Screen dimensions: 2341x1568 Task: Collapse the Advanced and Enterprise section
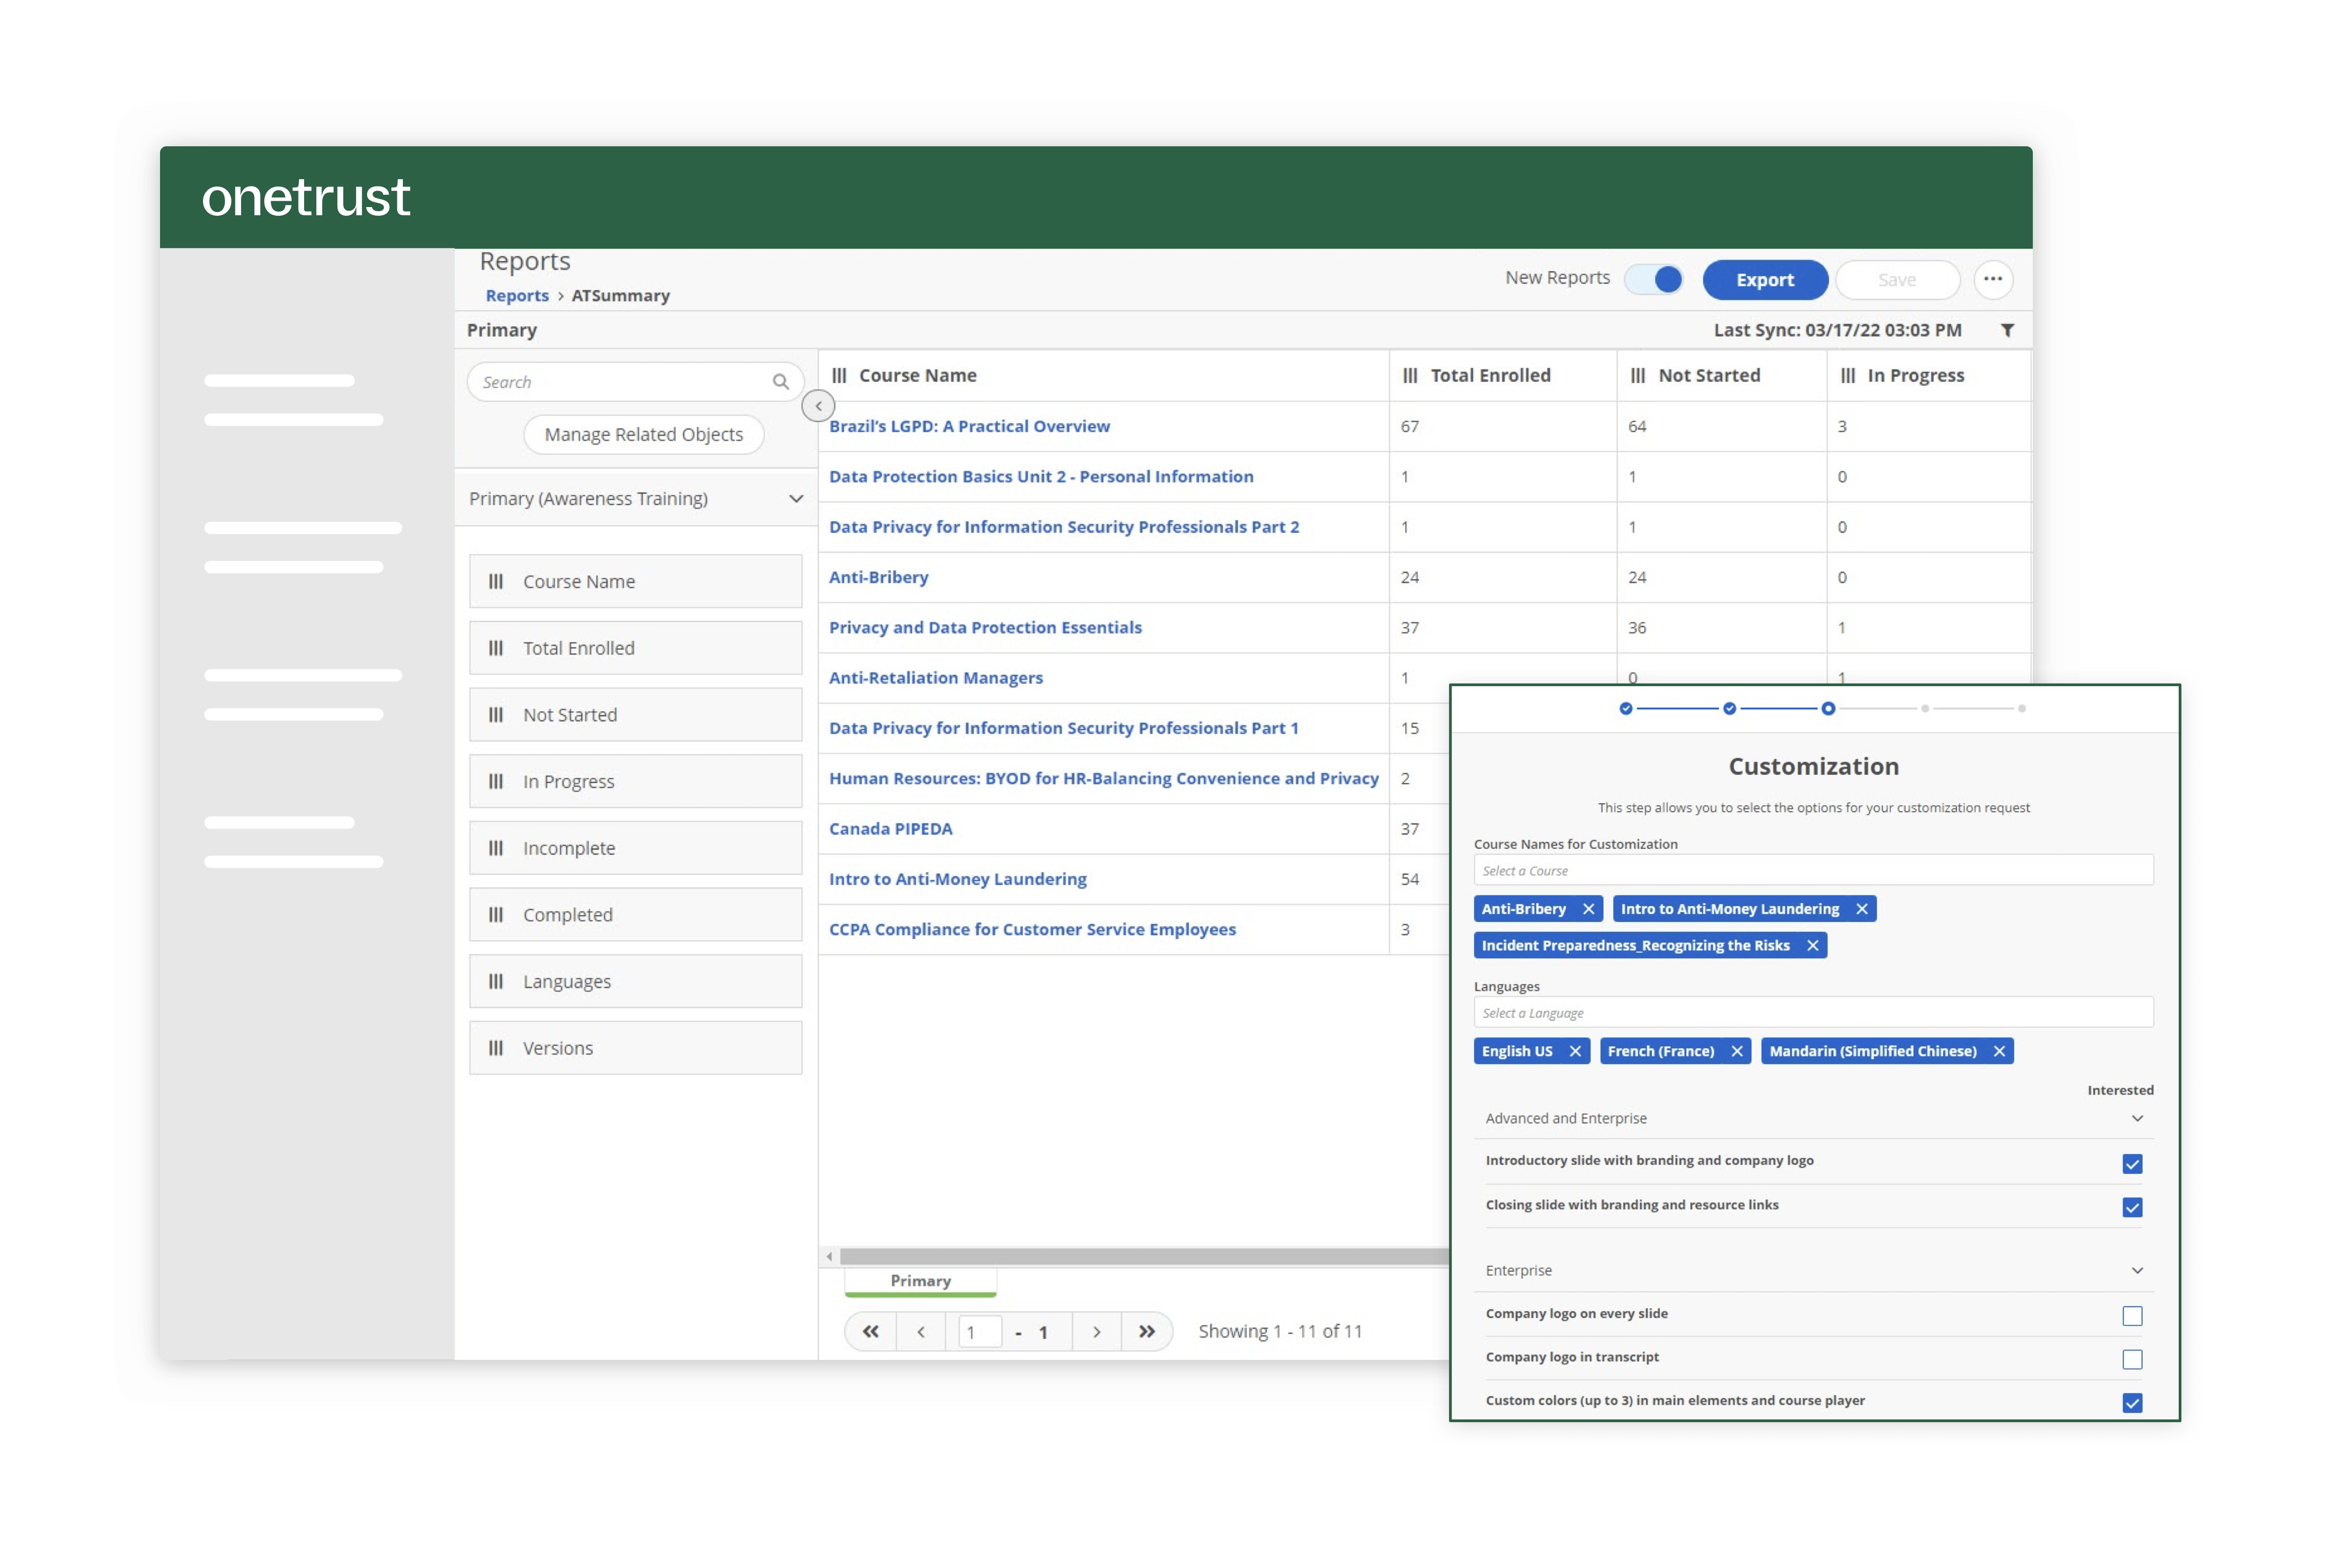[x=2137, y=1118]
